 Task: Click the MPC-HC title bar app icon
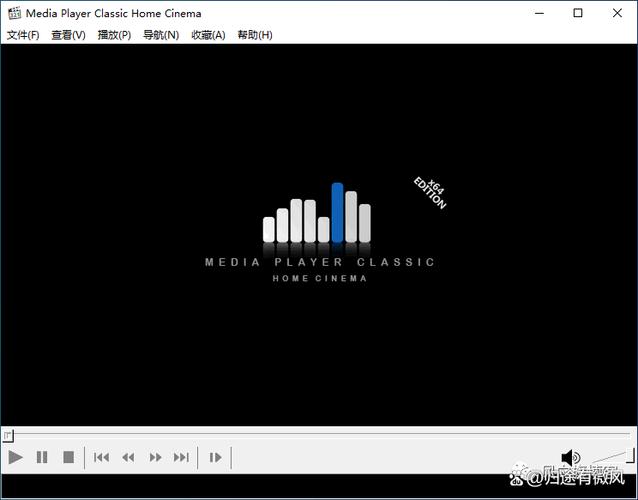[14, 13]
